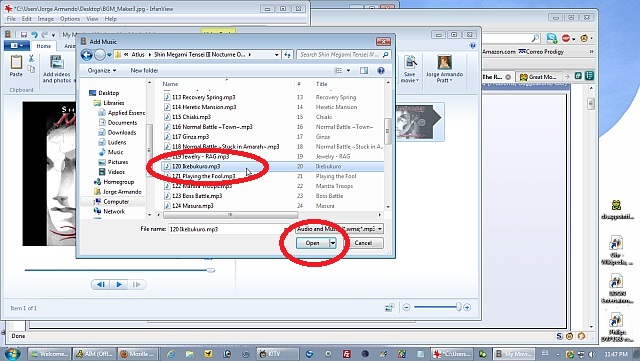Click Save movie in Movie Maker ribbon
The height and width of the screenshot is (361, 640).
410,69
